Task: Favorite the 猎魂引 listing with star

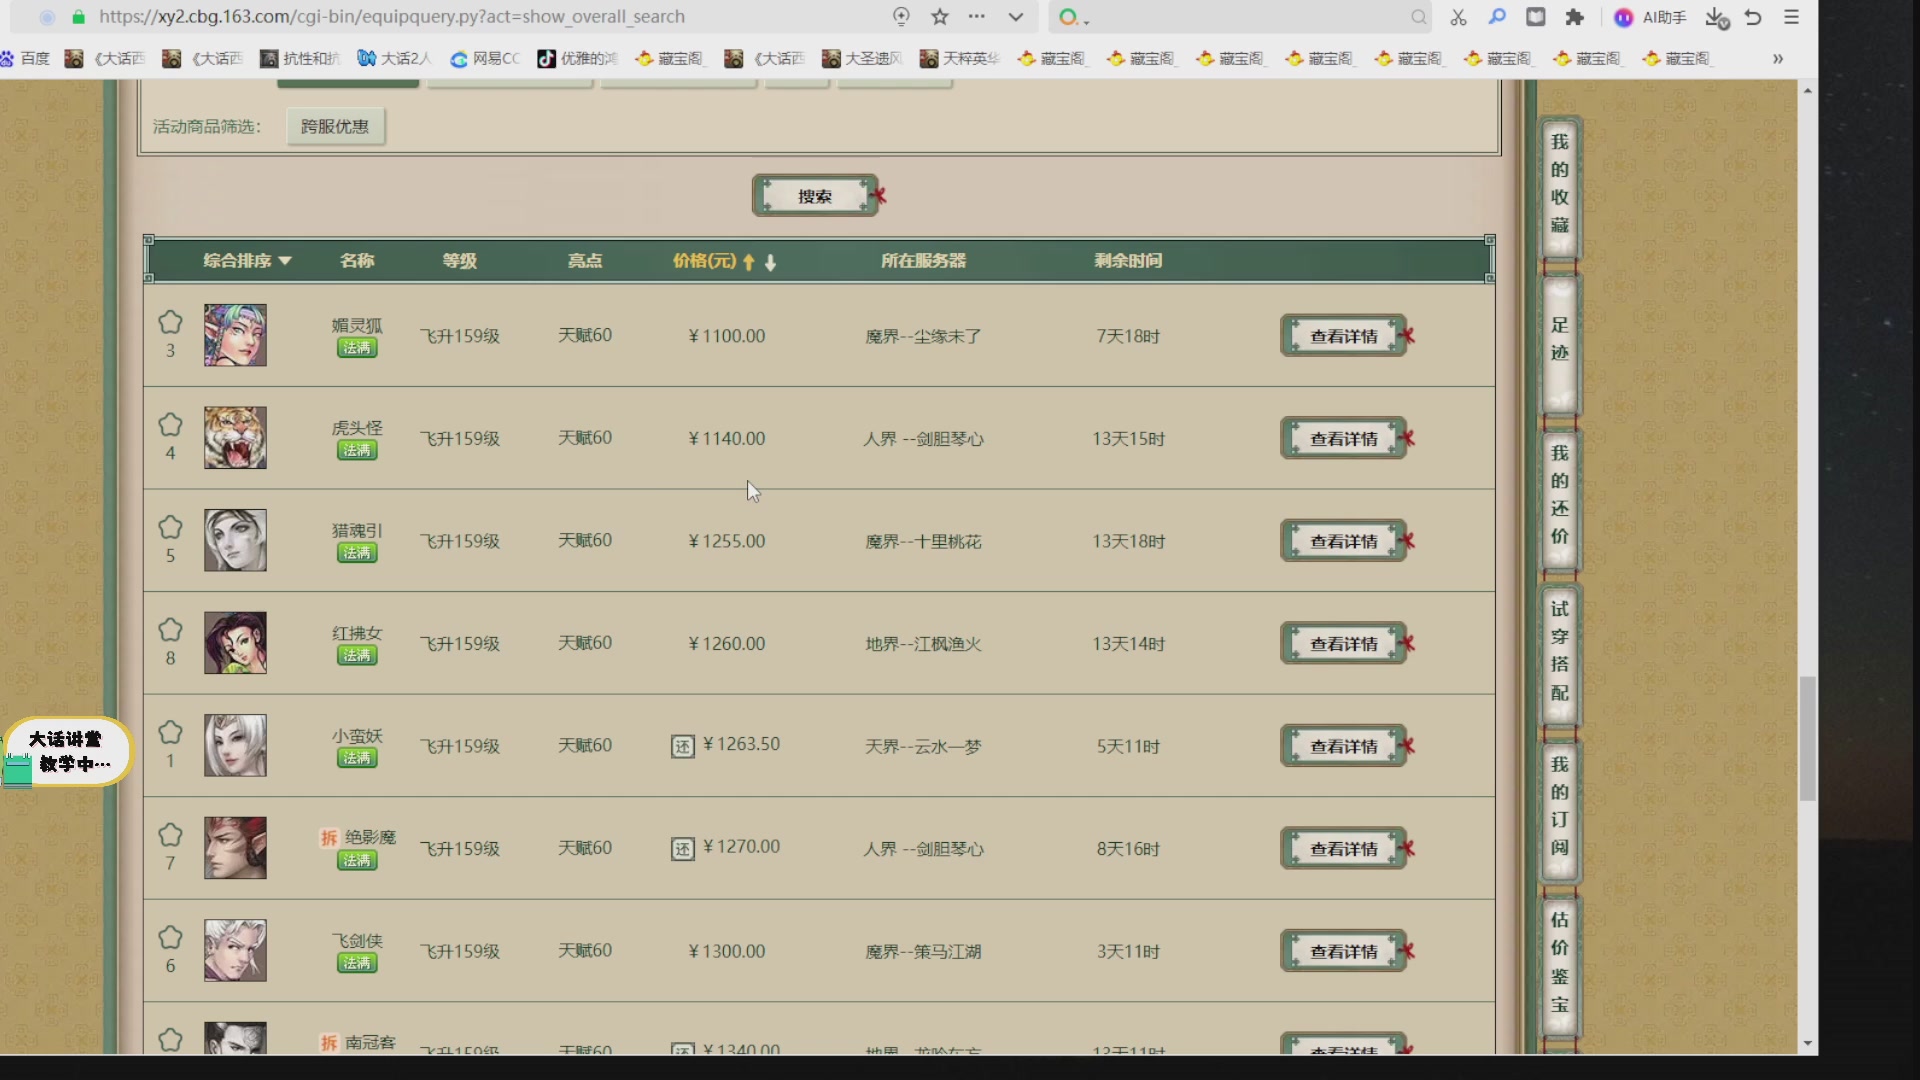Action: click(170, 527)
